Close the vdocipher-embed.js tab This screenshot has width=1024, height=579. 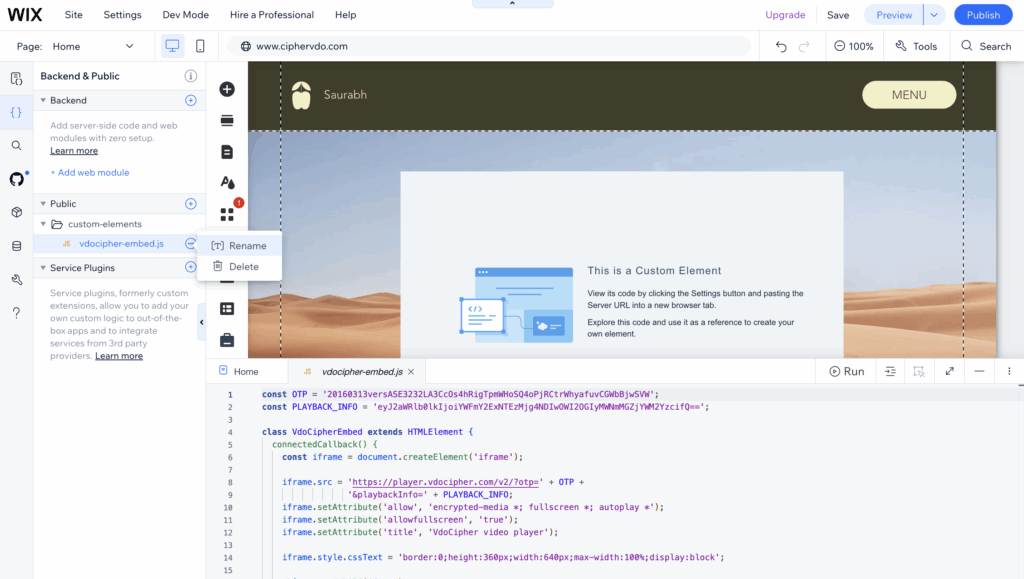[411, 371]
